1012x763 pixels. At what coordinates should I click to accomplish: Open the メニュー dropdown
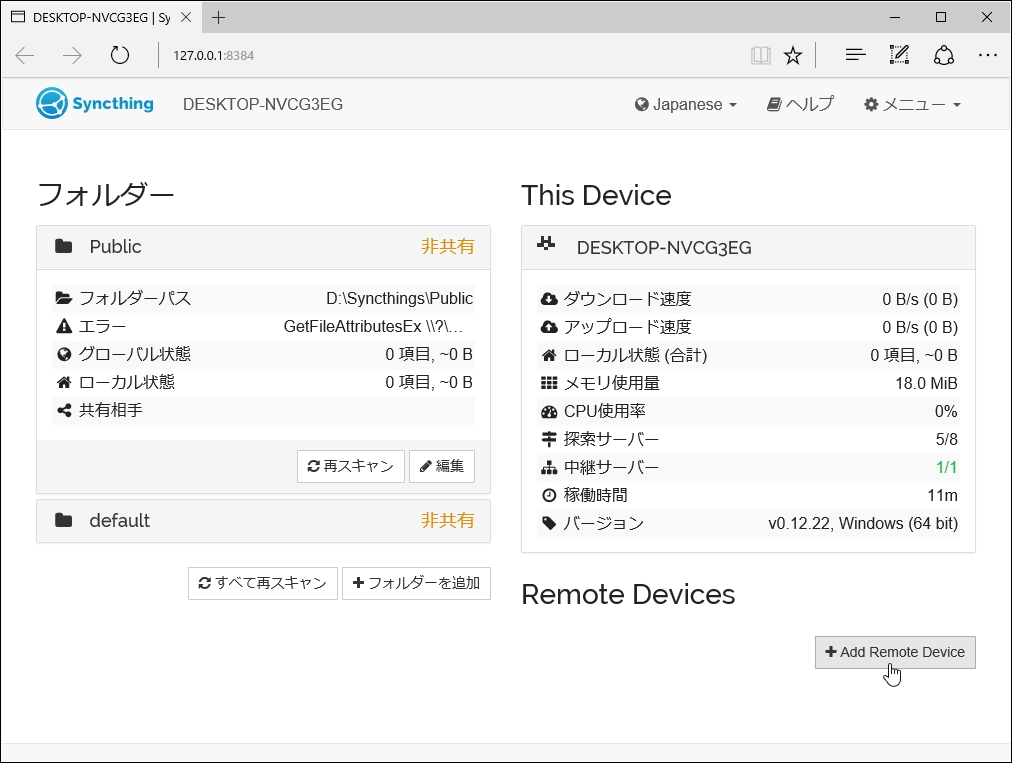[911, 104]
